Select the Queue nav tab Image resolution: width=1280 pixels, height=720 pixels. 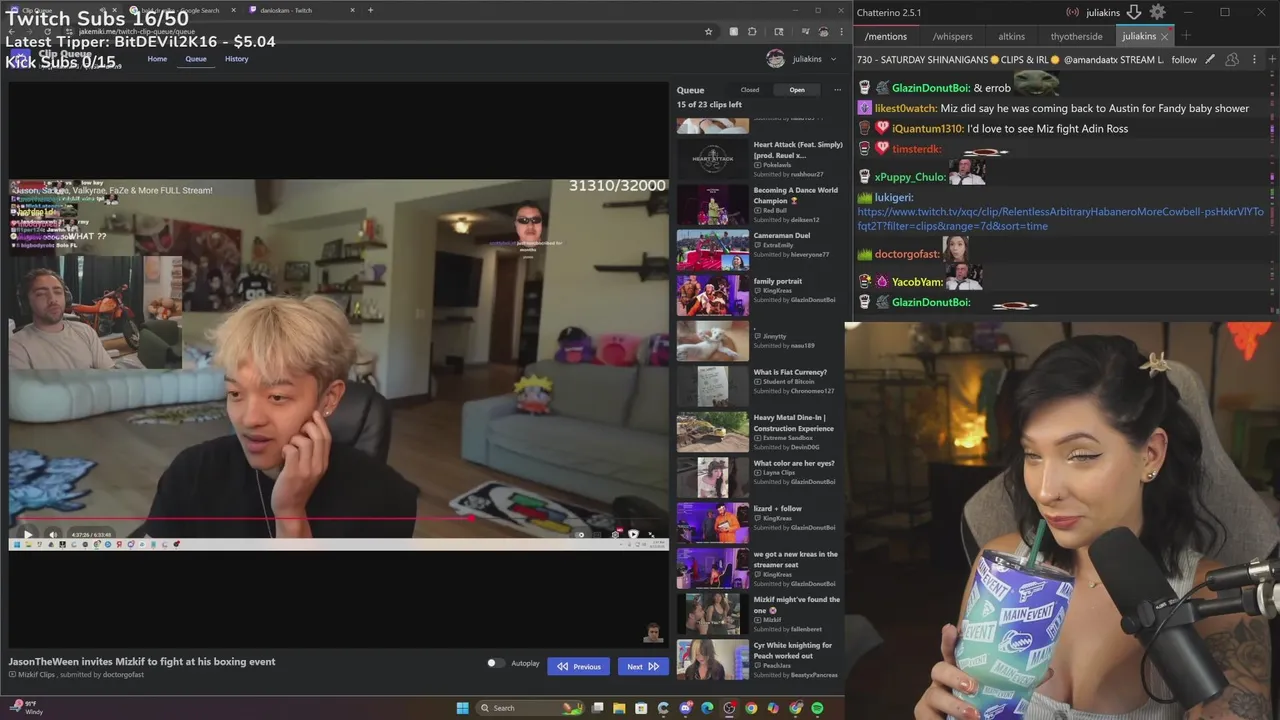pyautogui.click(x=196, y=59)
